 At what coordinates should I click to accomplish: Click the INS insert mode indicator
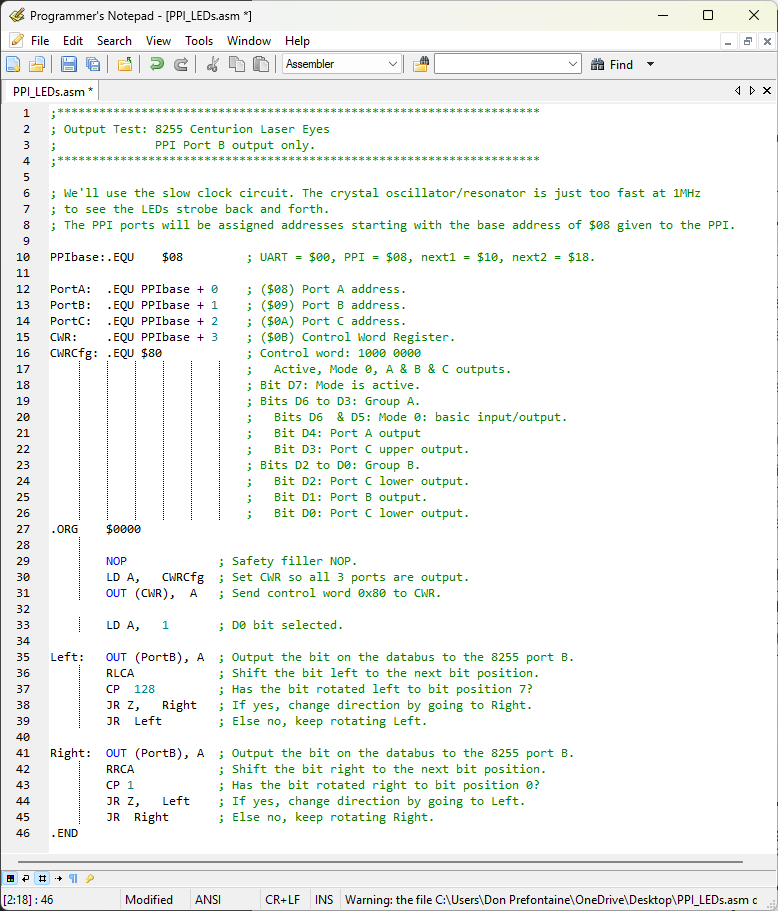tap(324, 900)
